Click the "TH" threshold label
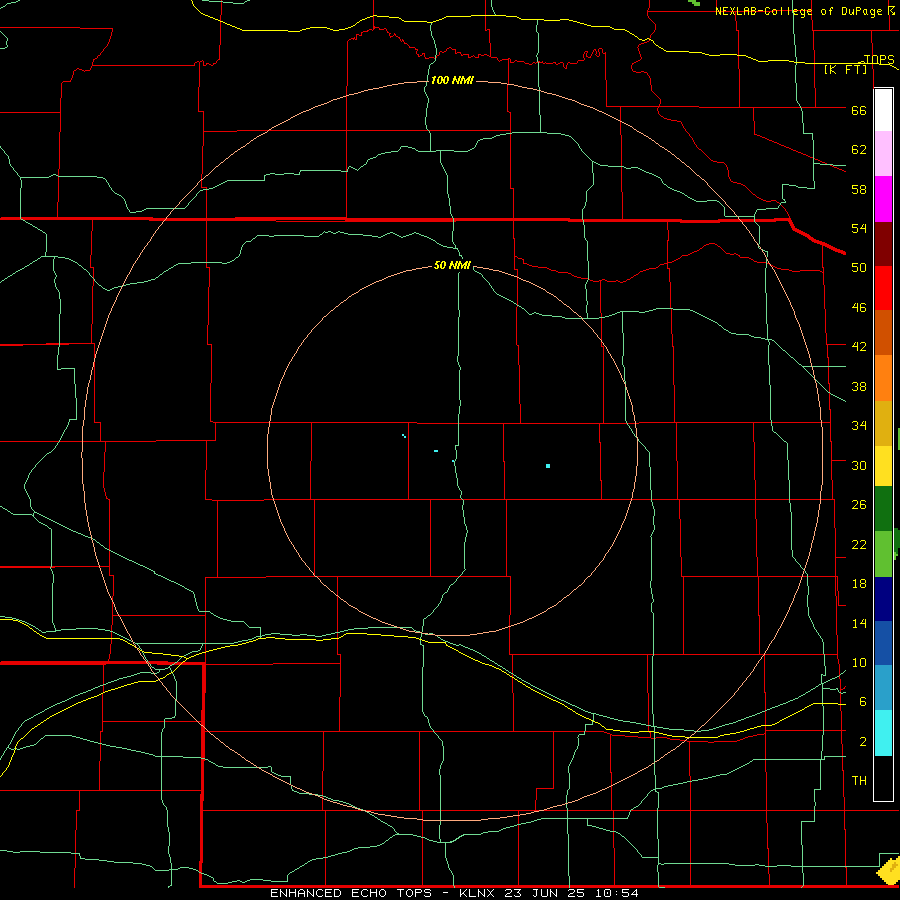Viewport: 900px width, 900px height. (x=859, y=781)
